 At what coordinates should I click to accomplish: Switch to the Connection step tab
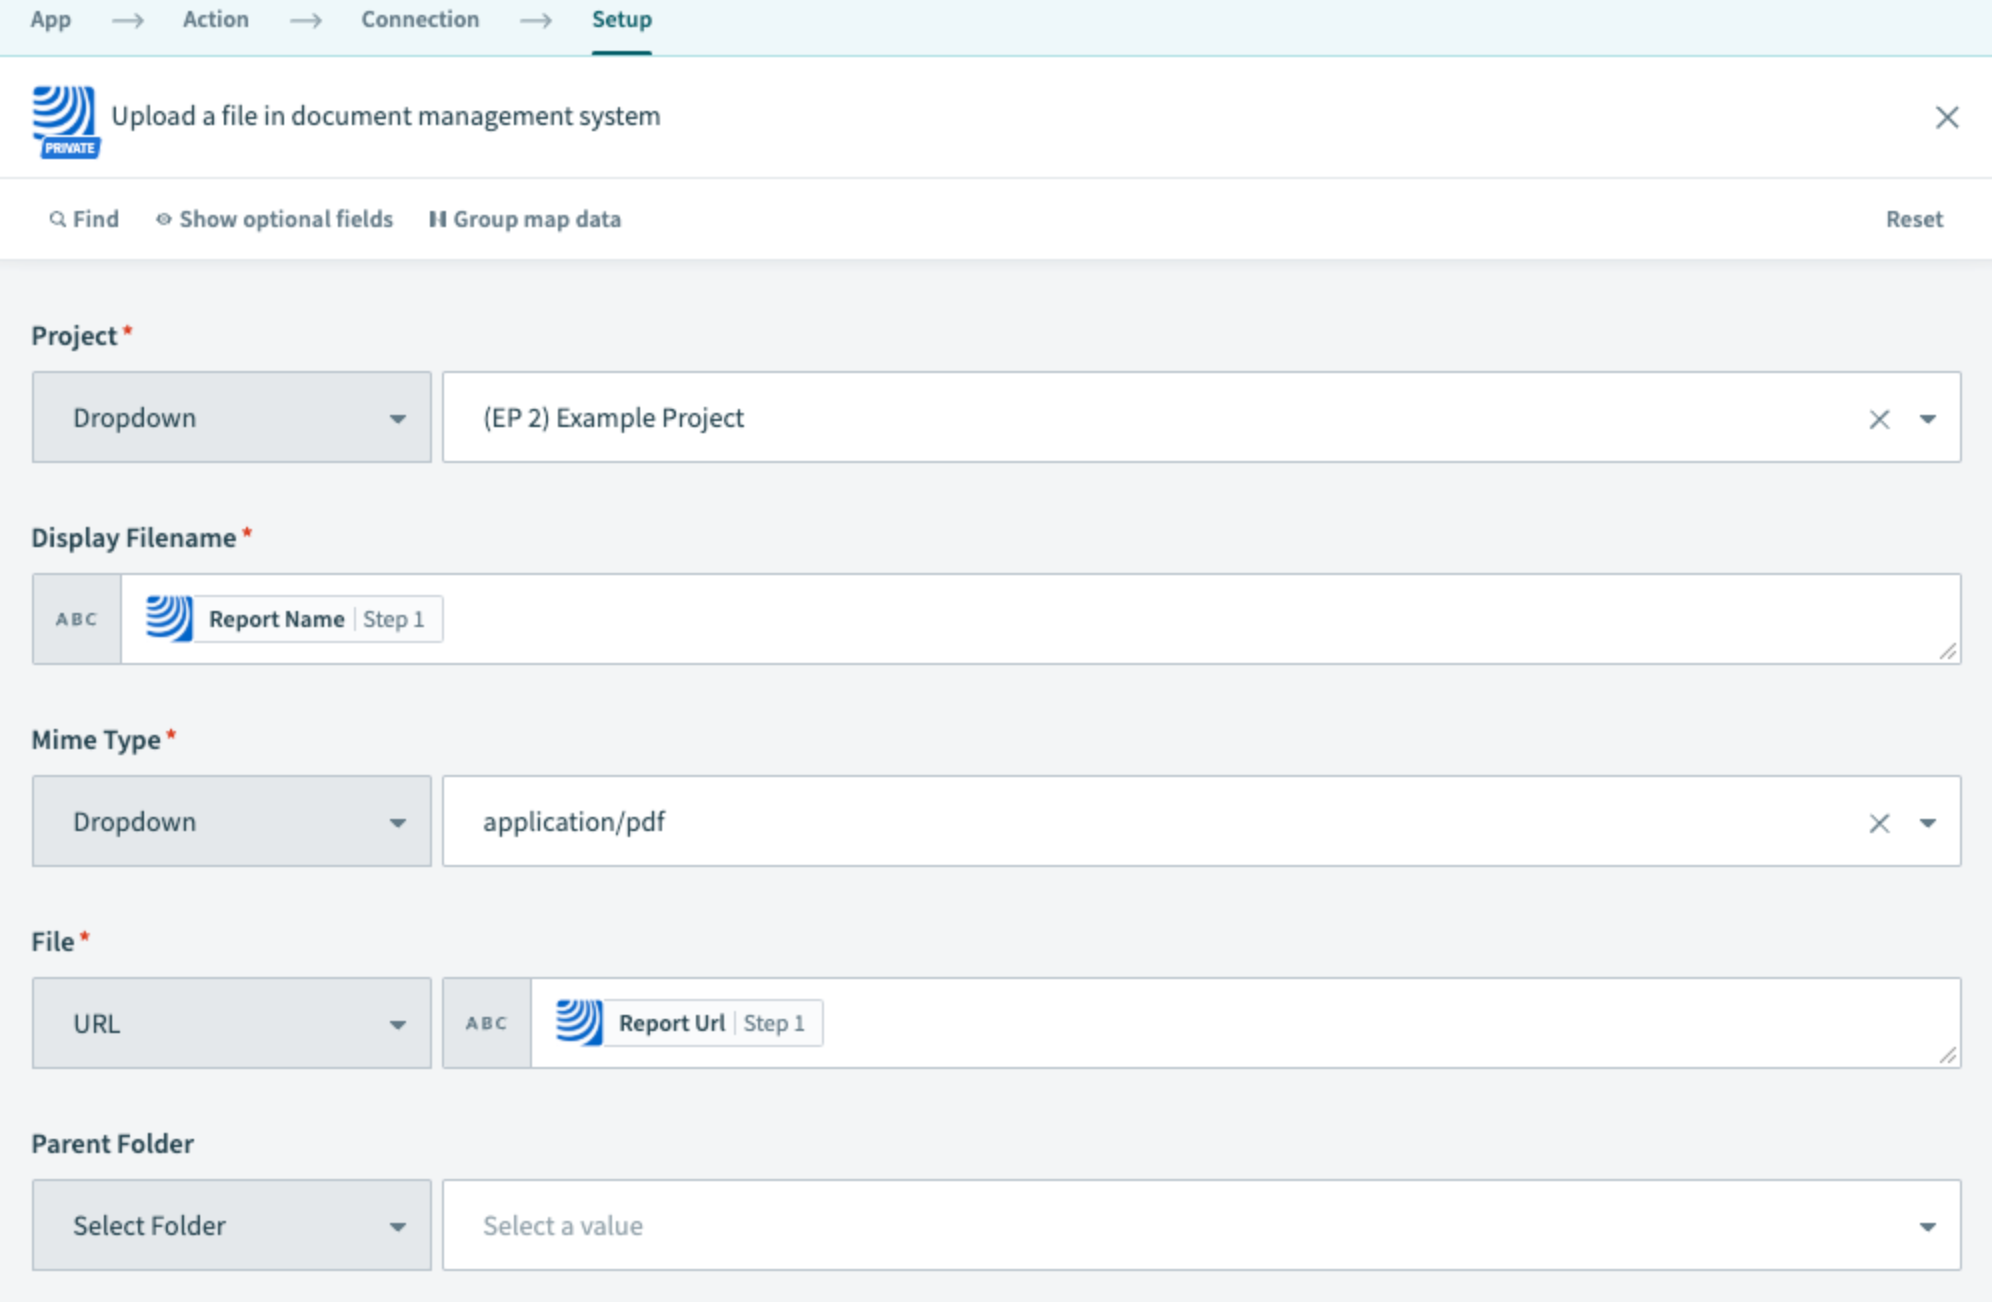(420, 20)
